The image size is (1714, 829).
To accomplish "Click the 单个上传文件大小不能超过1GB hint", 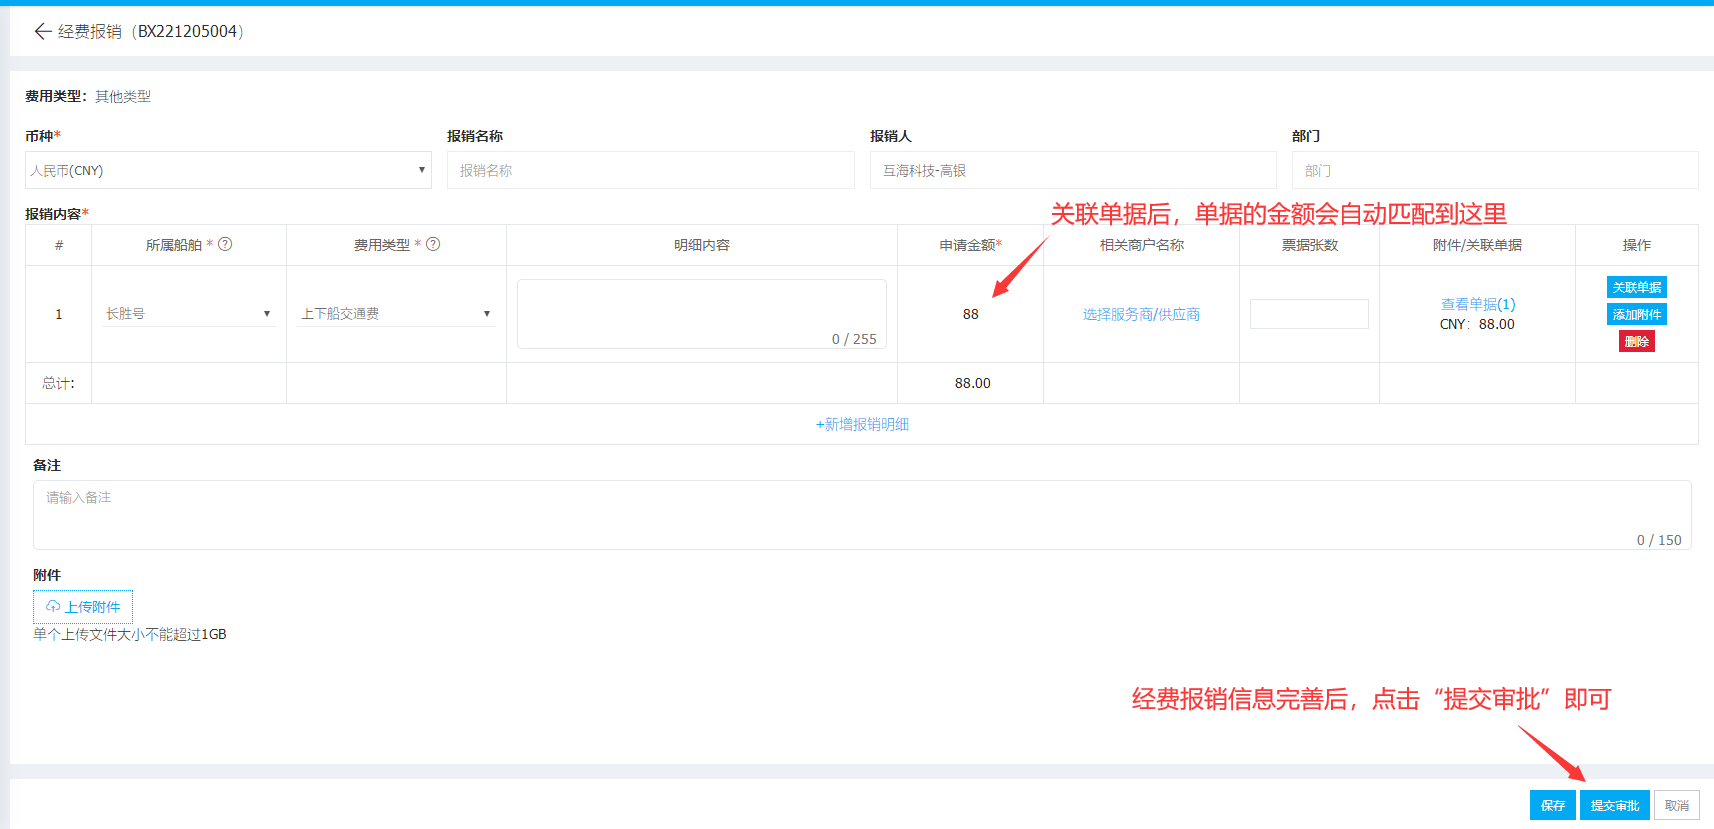I will tap(130, 634).
